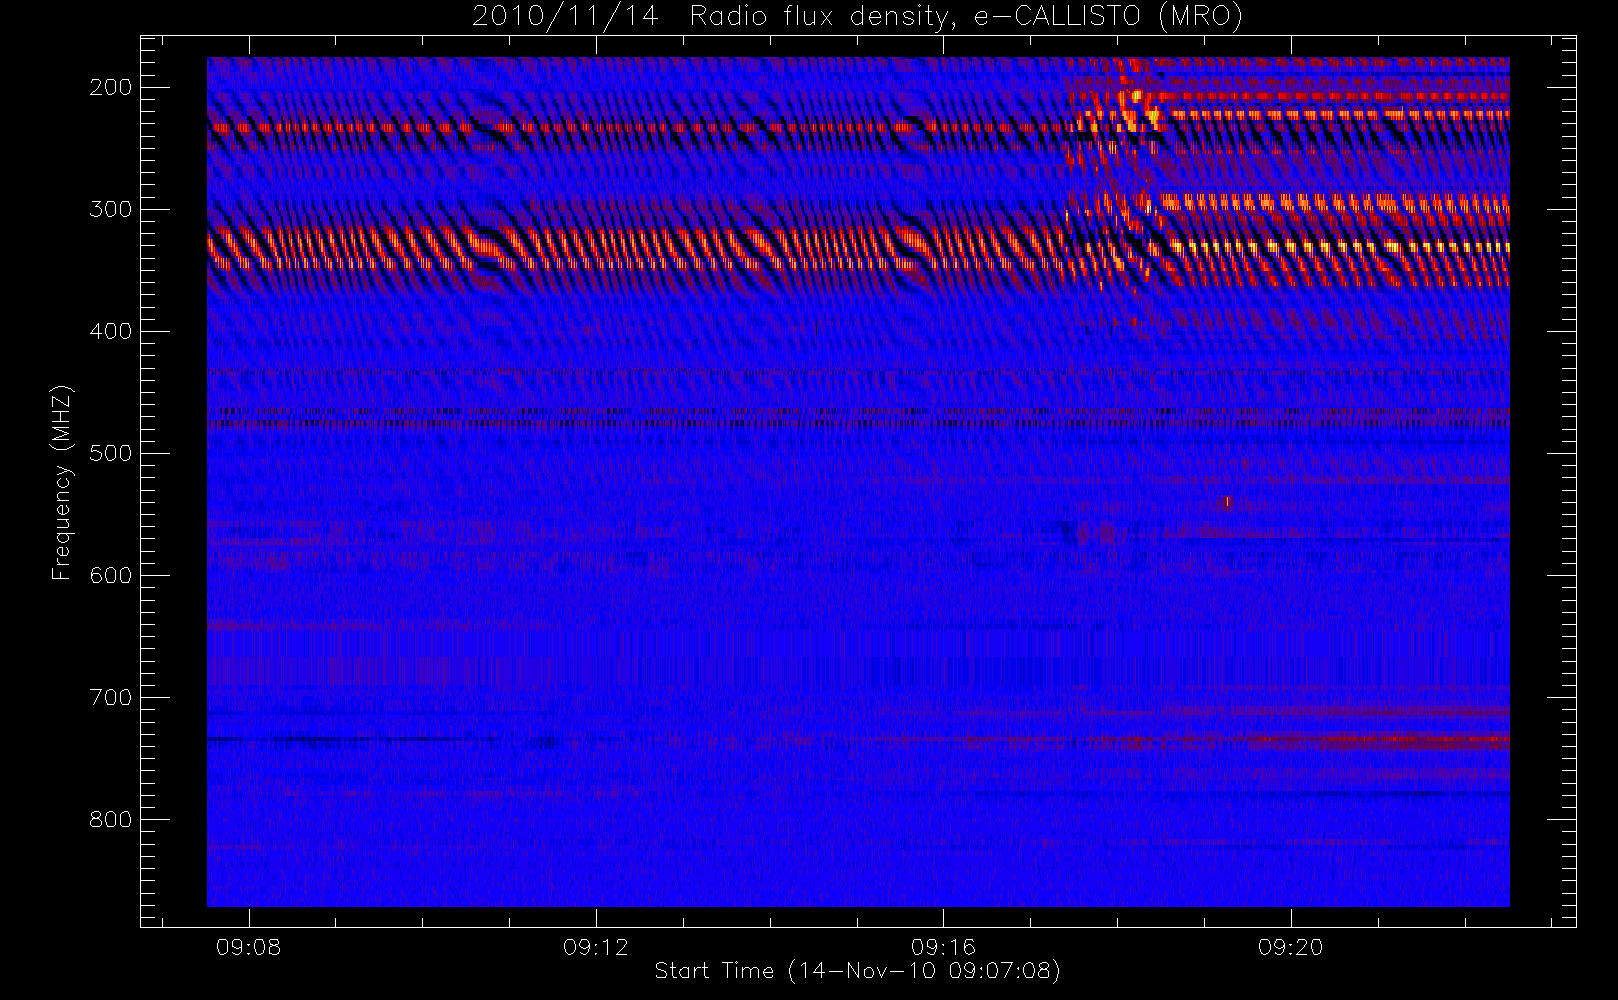This screenshot has width=1618, height=1000.
Task: Click the 'Frequency (MHZ)' axis label
Action: 62,482
